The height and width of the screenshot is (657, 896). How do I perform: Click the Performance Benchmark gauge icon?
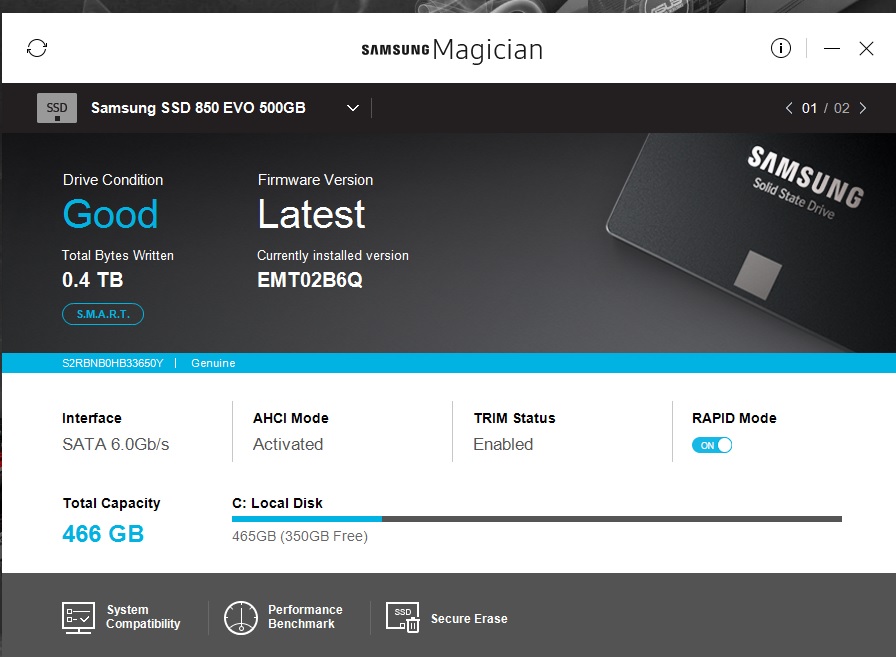tap(241, 618)
